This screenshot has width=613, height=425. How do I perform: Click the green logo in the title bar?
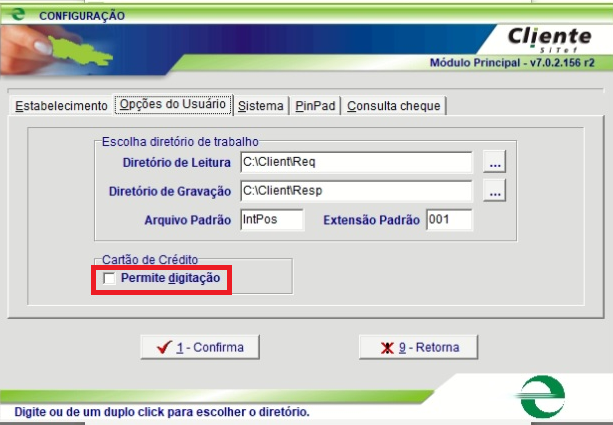(17, 14)
